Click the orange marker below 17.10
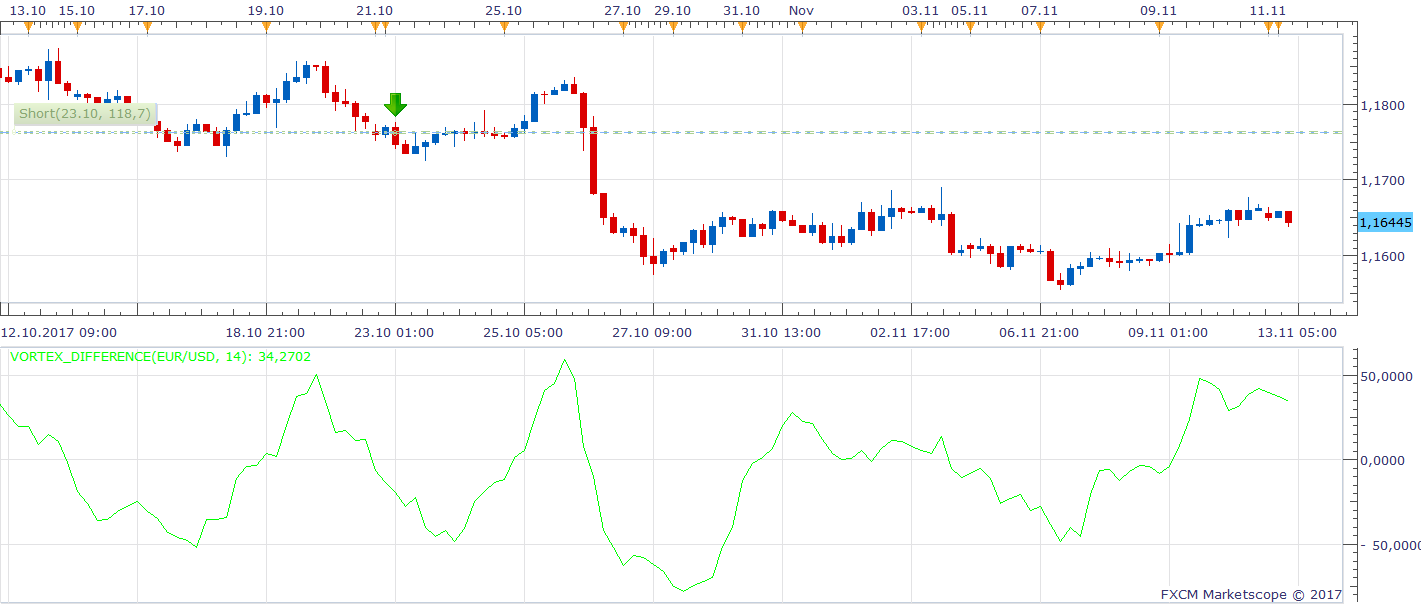Screen dimensions: 1423x604 [x=147, y=27]
